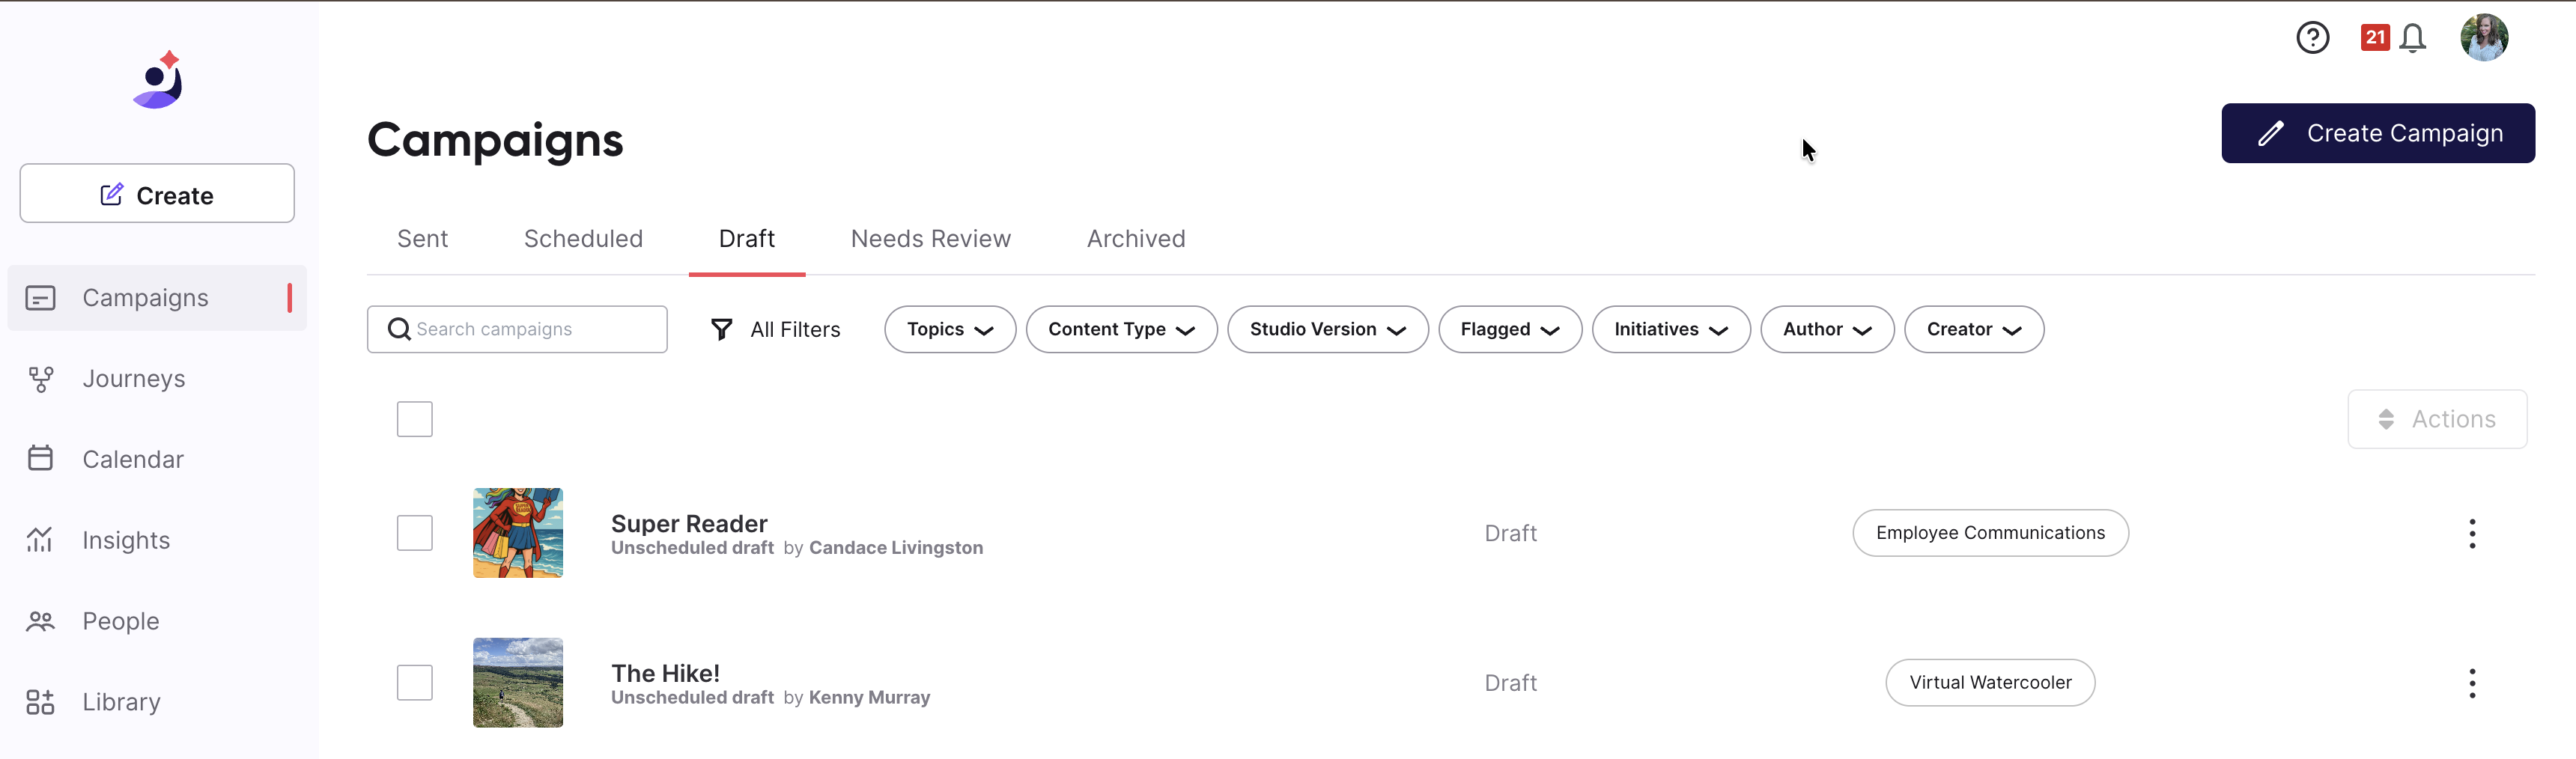Screen dimensions: 2576x759
Task: Open The Hike! thumbnail image
Action: point(518,683)
